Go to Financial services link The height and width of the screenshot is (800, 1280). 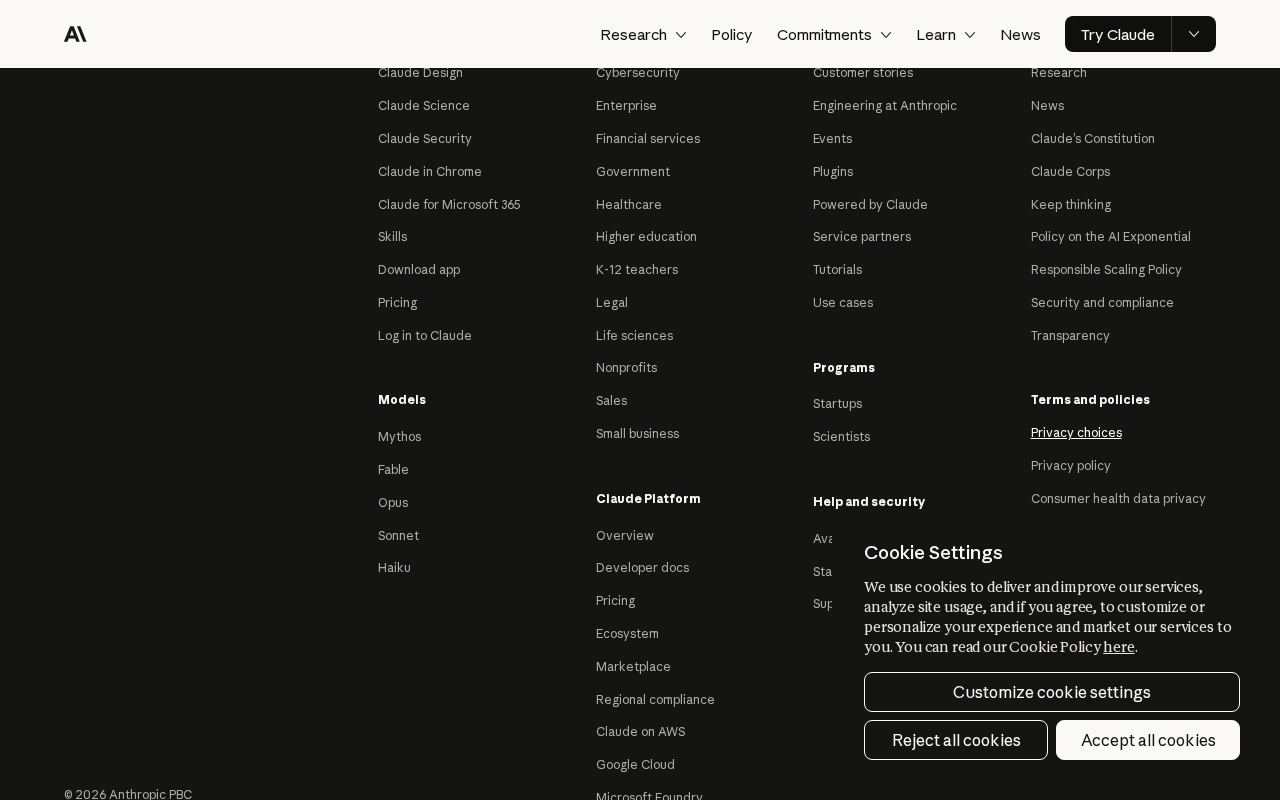click(648, 138)
